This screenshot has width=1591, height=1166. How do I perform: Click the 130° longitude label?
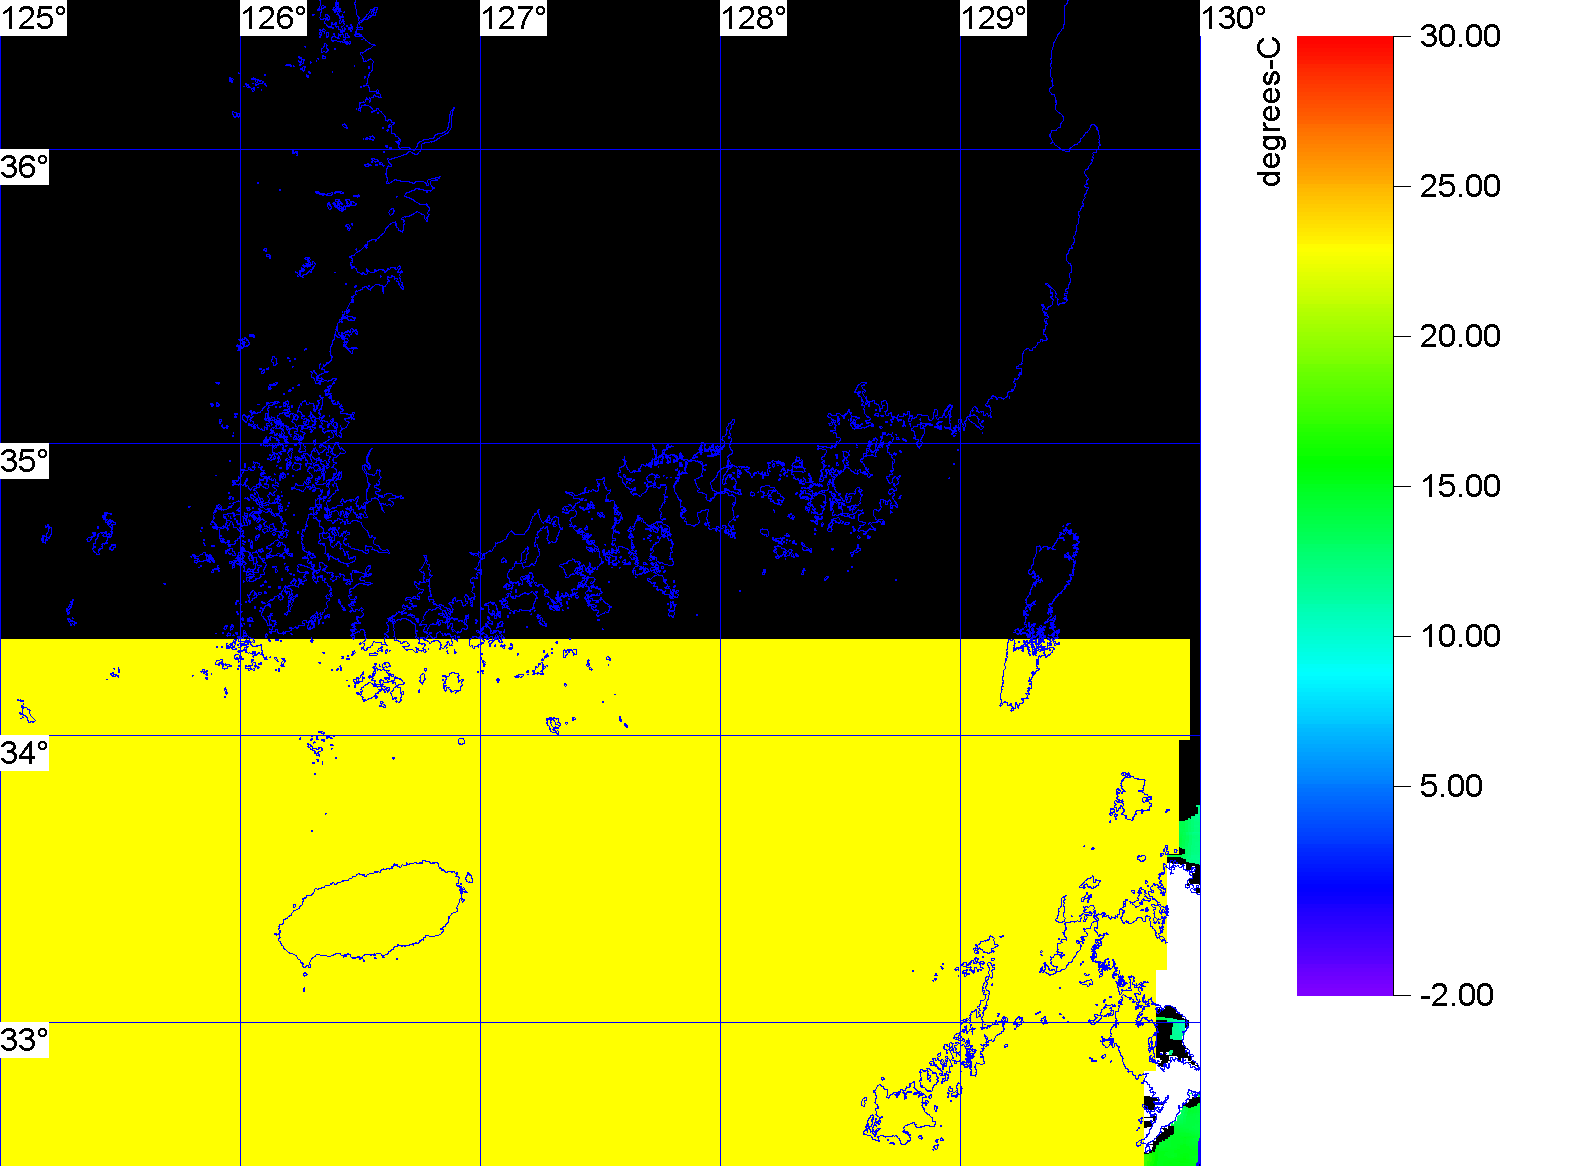click(x=1234, y=18)
